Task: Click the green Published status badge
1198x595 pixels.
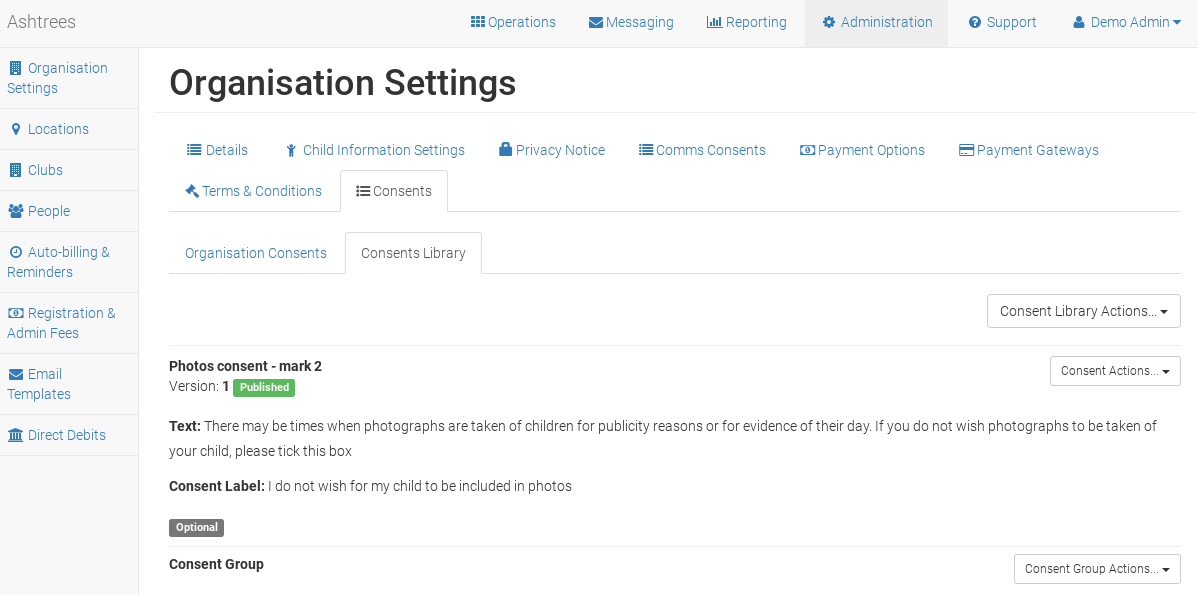Action: 264,388
